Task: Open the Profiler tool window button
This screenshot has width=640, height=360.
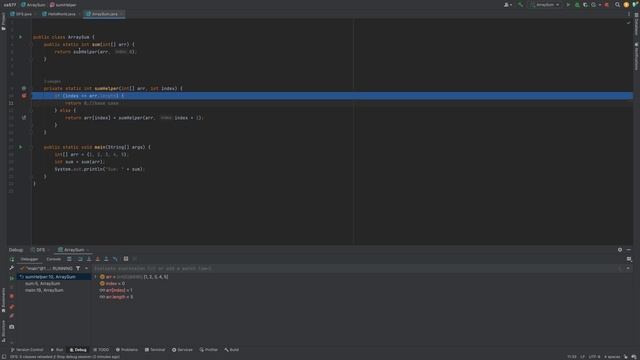Action: pos(209,350)
